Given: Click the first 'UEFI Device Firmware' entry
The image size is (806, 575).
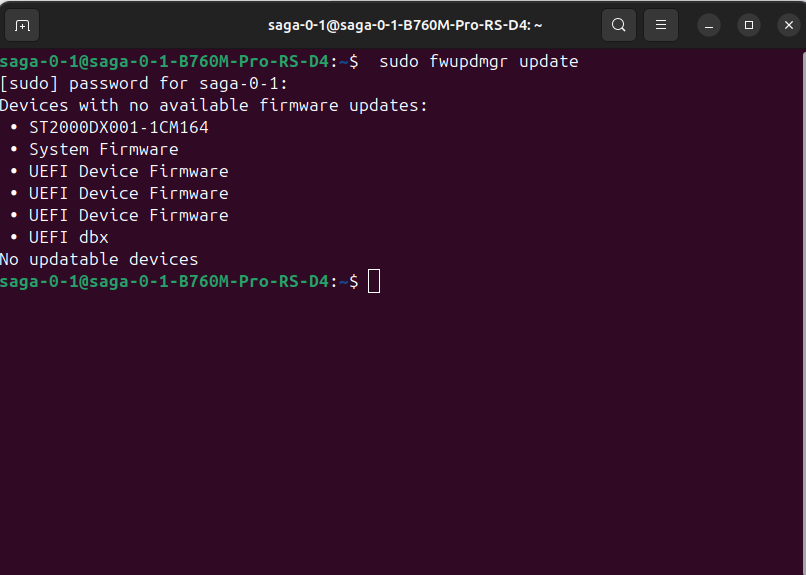Looking at the screenshot, I should coord(128,172).
